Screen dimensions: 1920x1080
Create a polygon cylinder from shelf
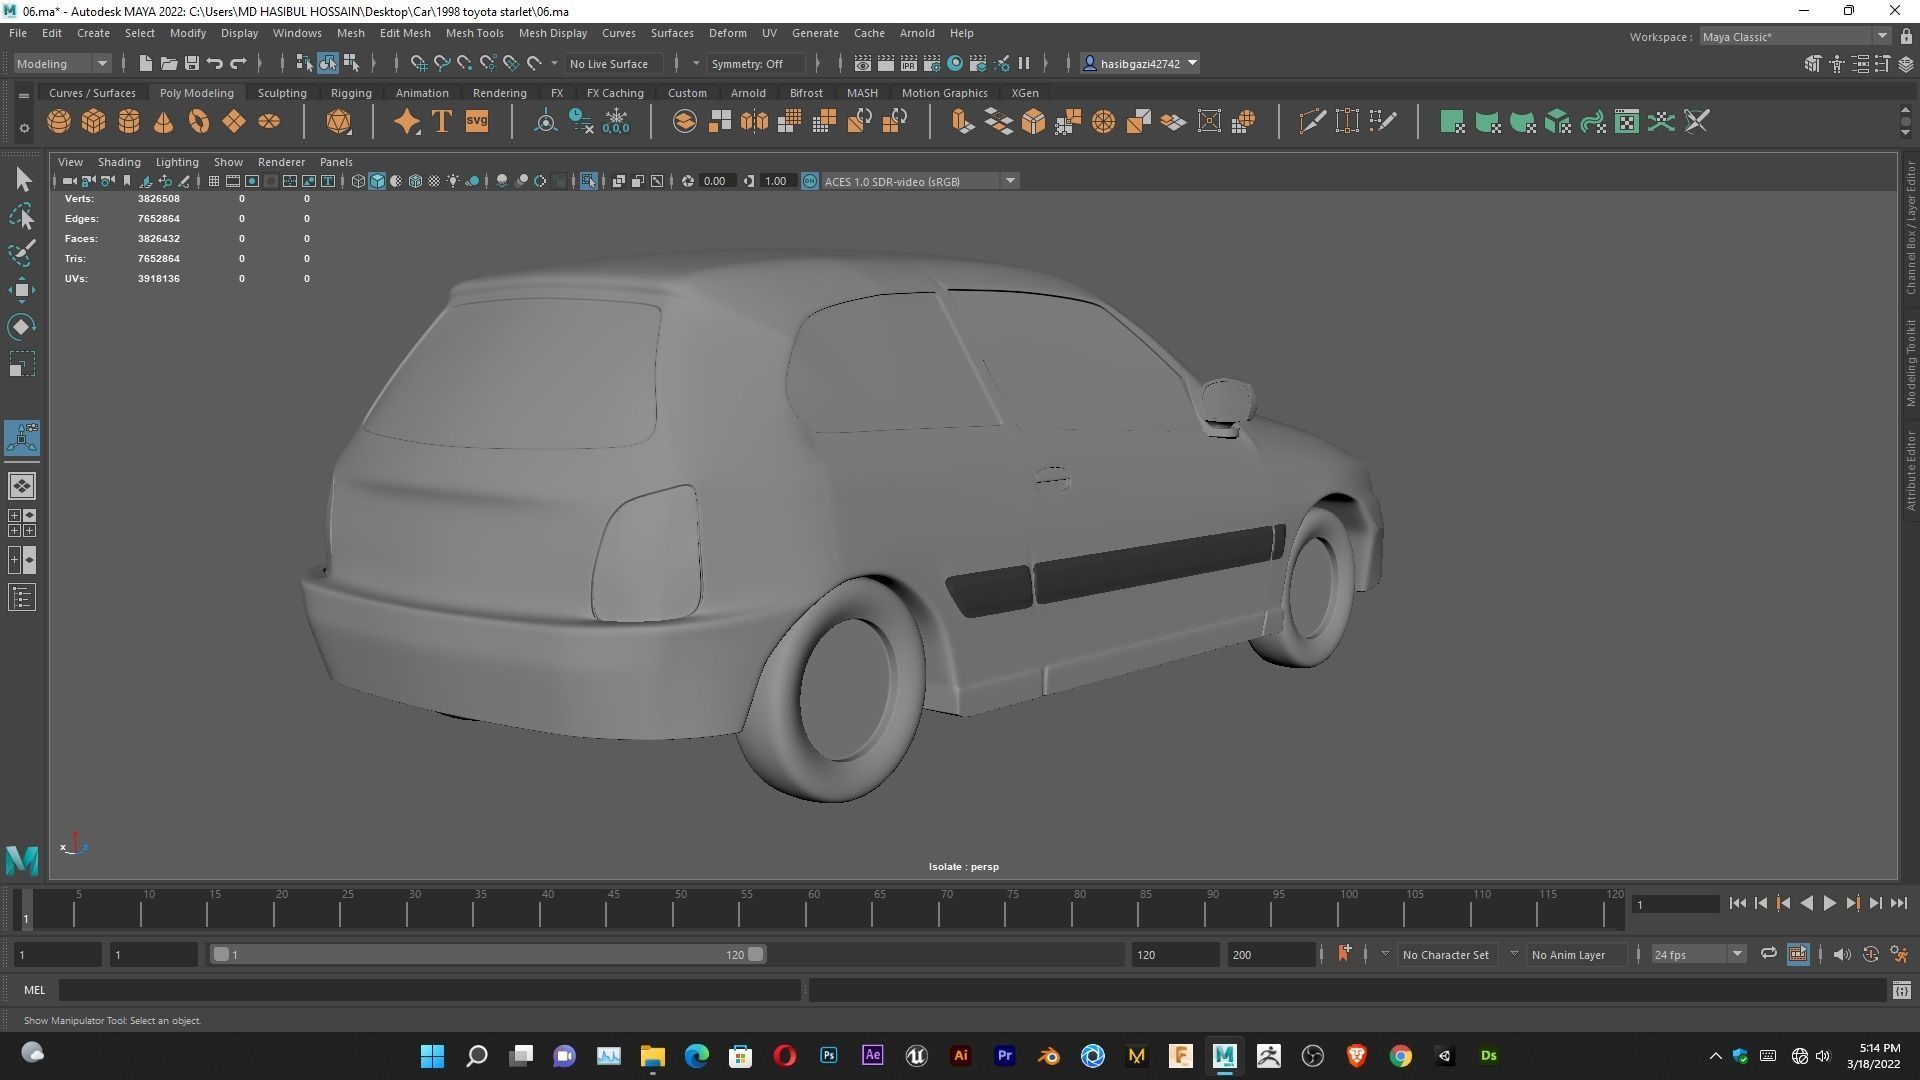click(129, 122)
